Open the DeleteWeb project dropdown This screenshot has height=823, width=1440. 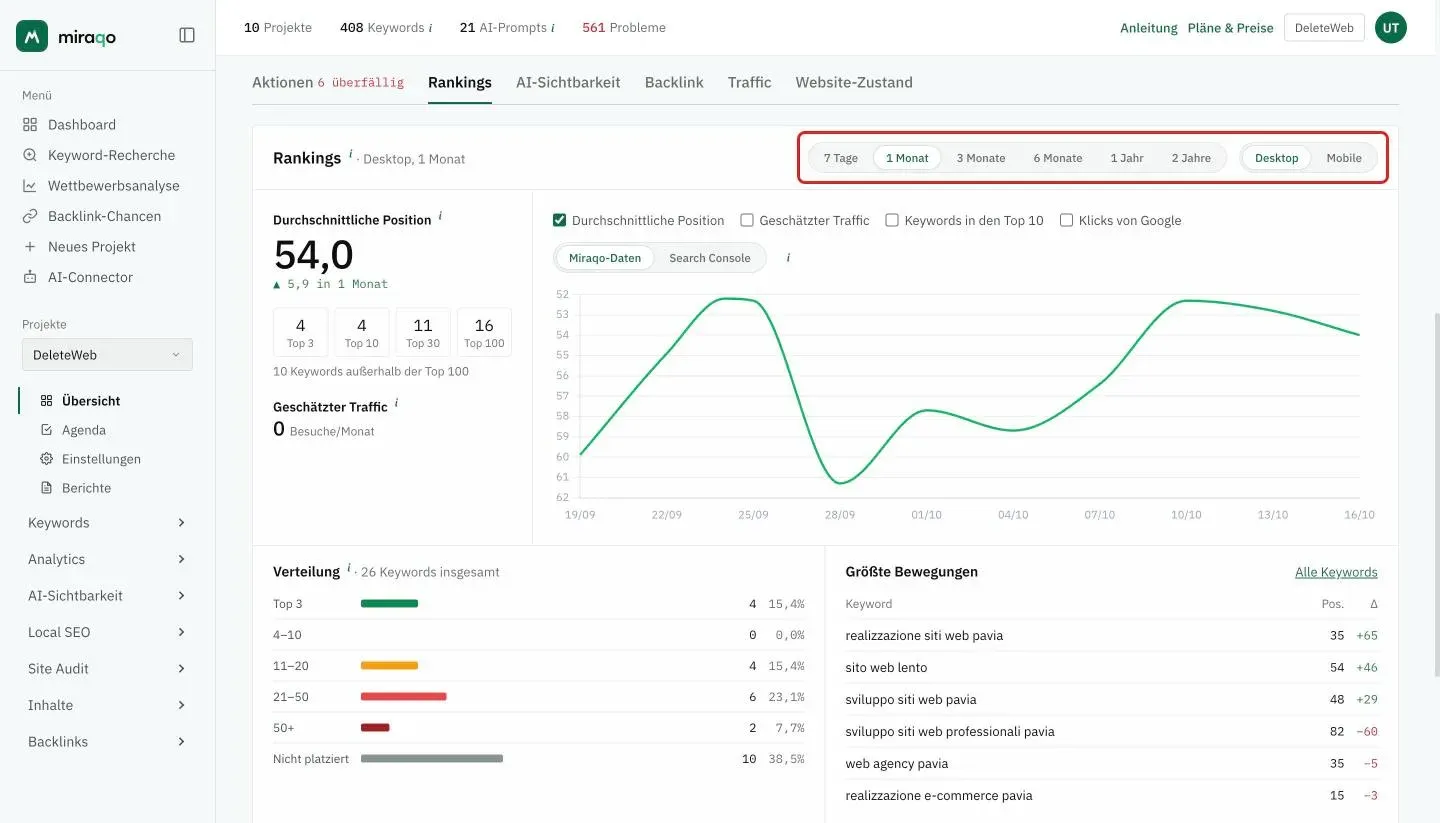click(107, 355)
